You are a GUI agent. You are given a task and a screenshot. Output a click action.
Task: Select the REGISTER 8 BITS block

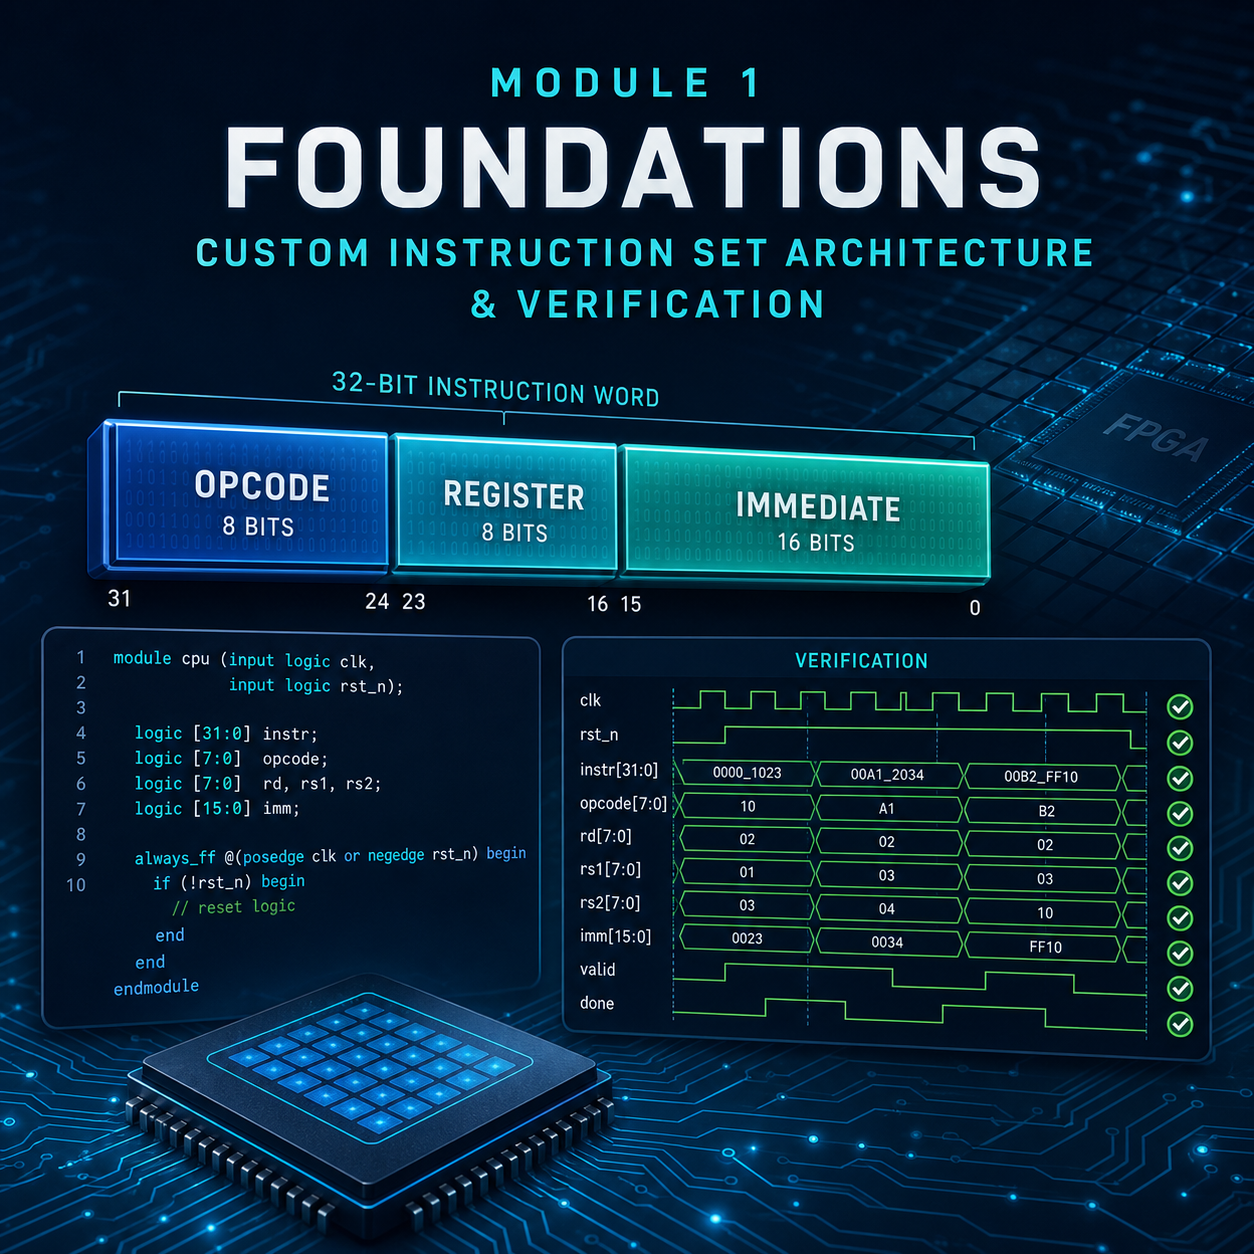(x=505, y=505)
